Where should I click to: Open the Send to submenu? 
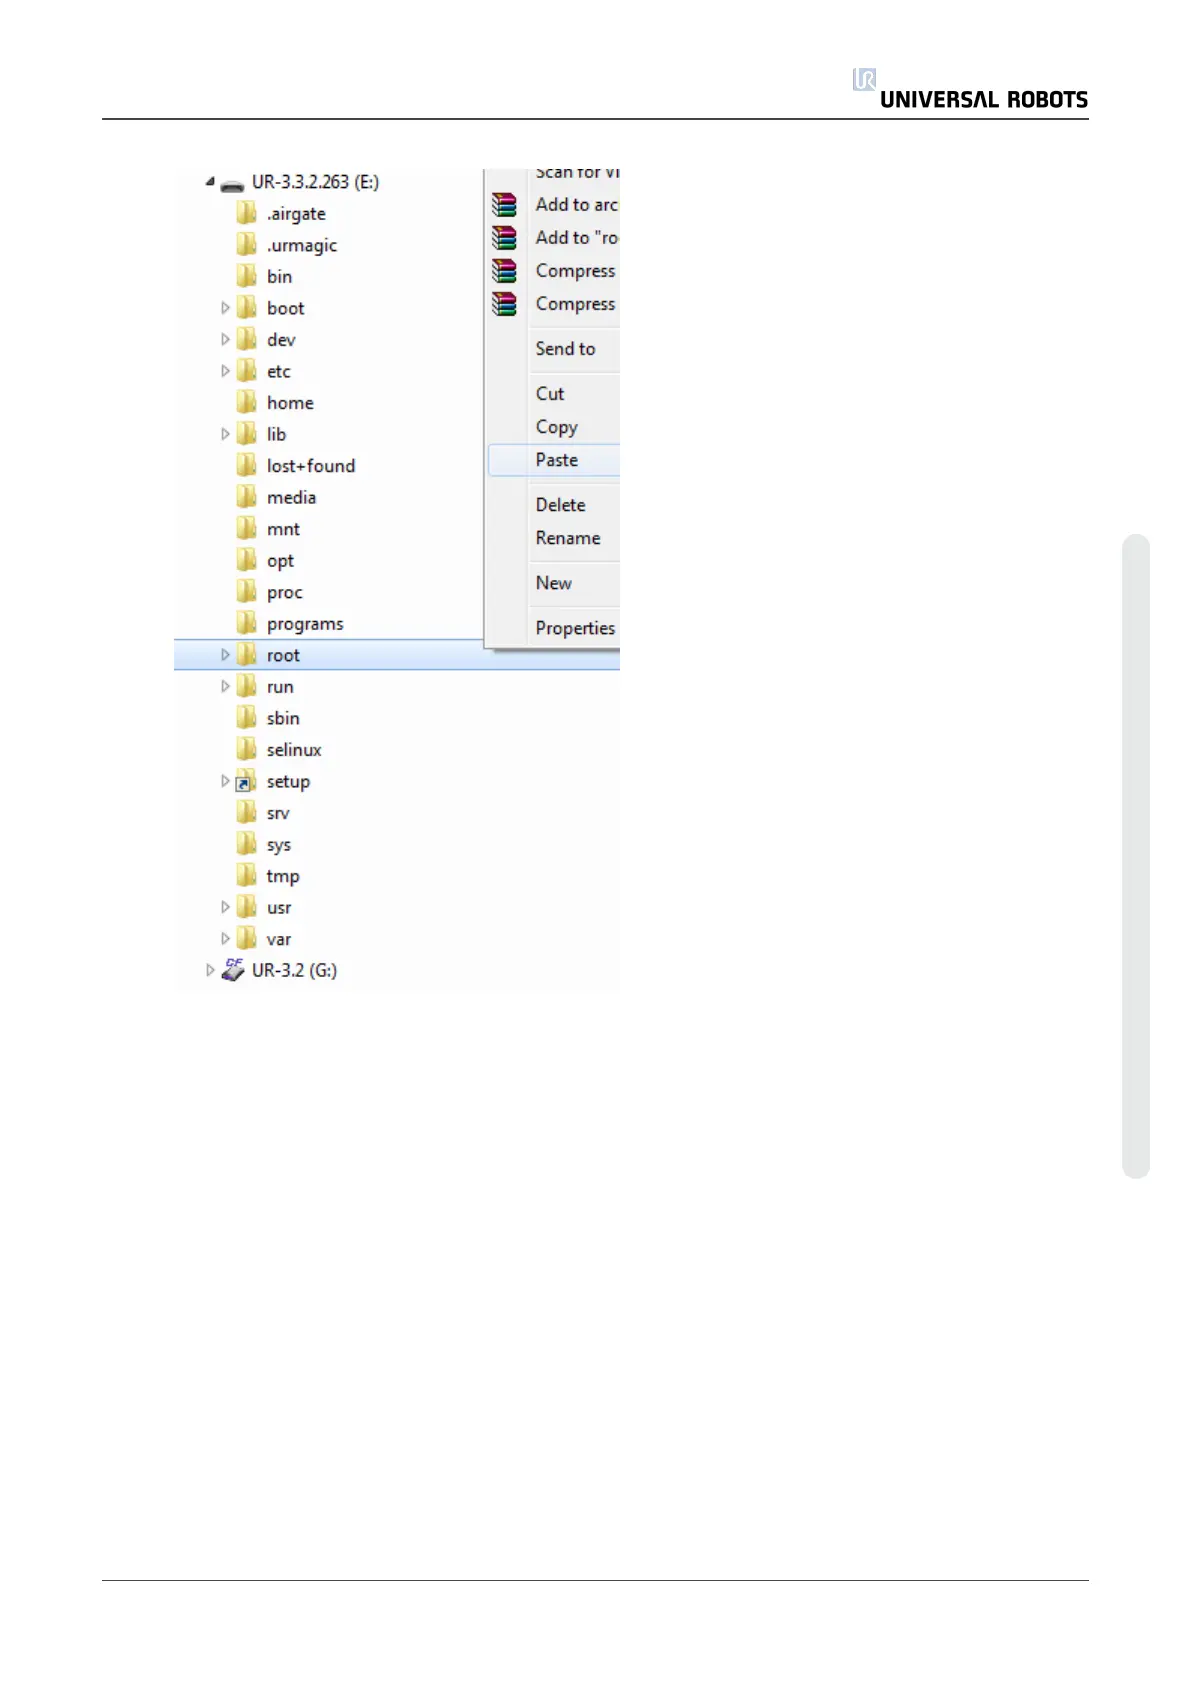click(x=565, y=349)
